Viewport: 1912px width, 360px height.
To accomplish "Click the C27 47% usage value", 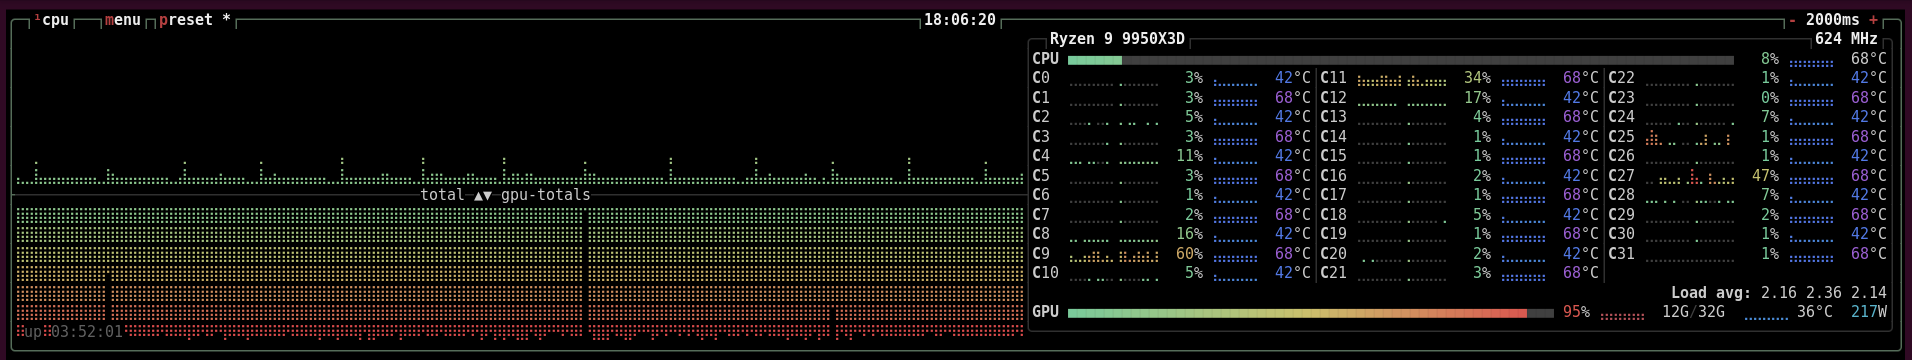I will pos(1765,176).
